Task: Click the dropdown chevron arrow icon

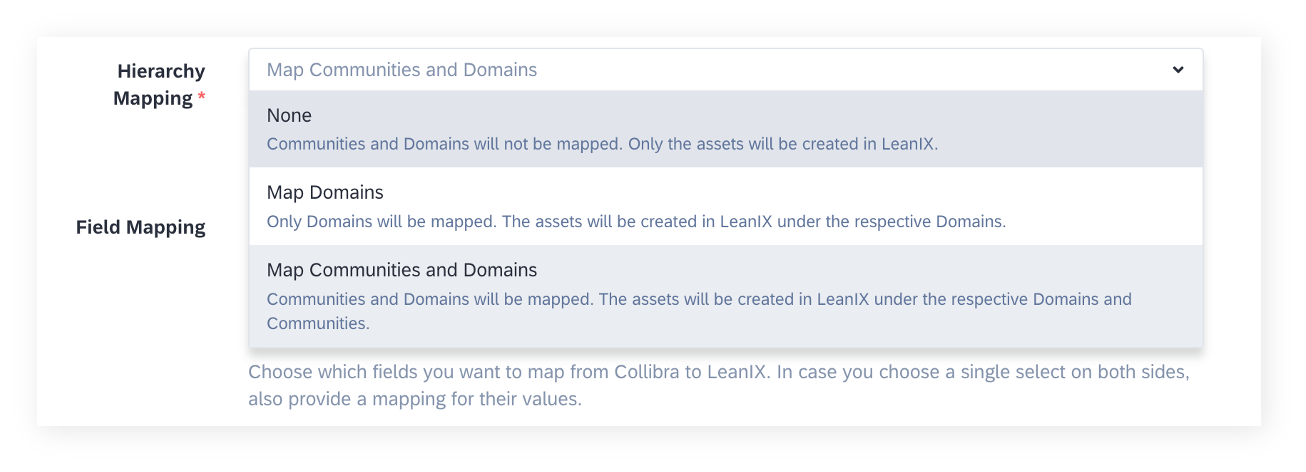Action: tap(1178, 70)
